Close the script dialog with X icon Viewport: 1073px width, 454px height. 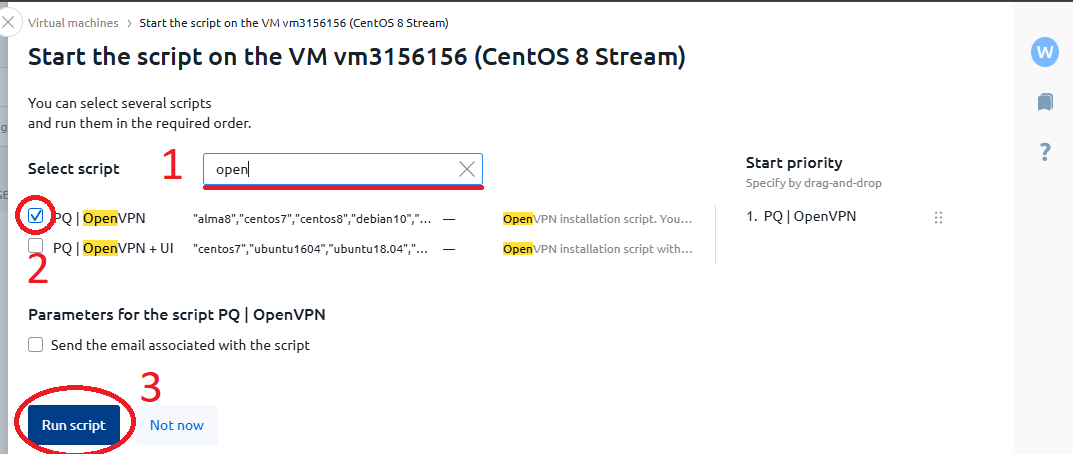[8, 22]
